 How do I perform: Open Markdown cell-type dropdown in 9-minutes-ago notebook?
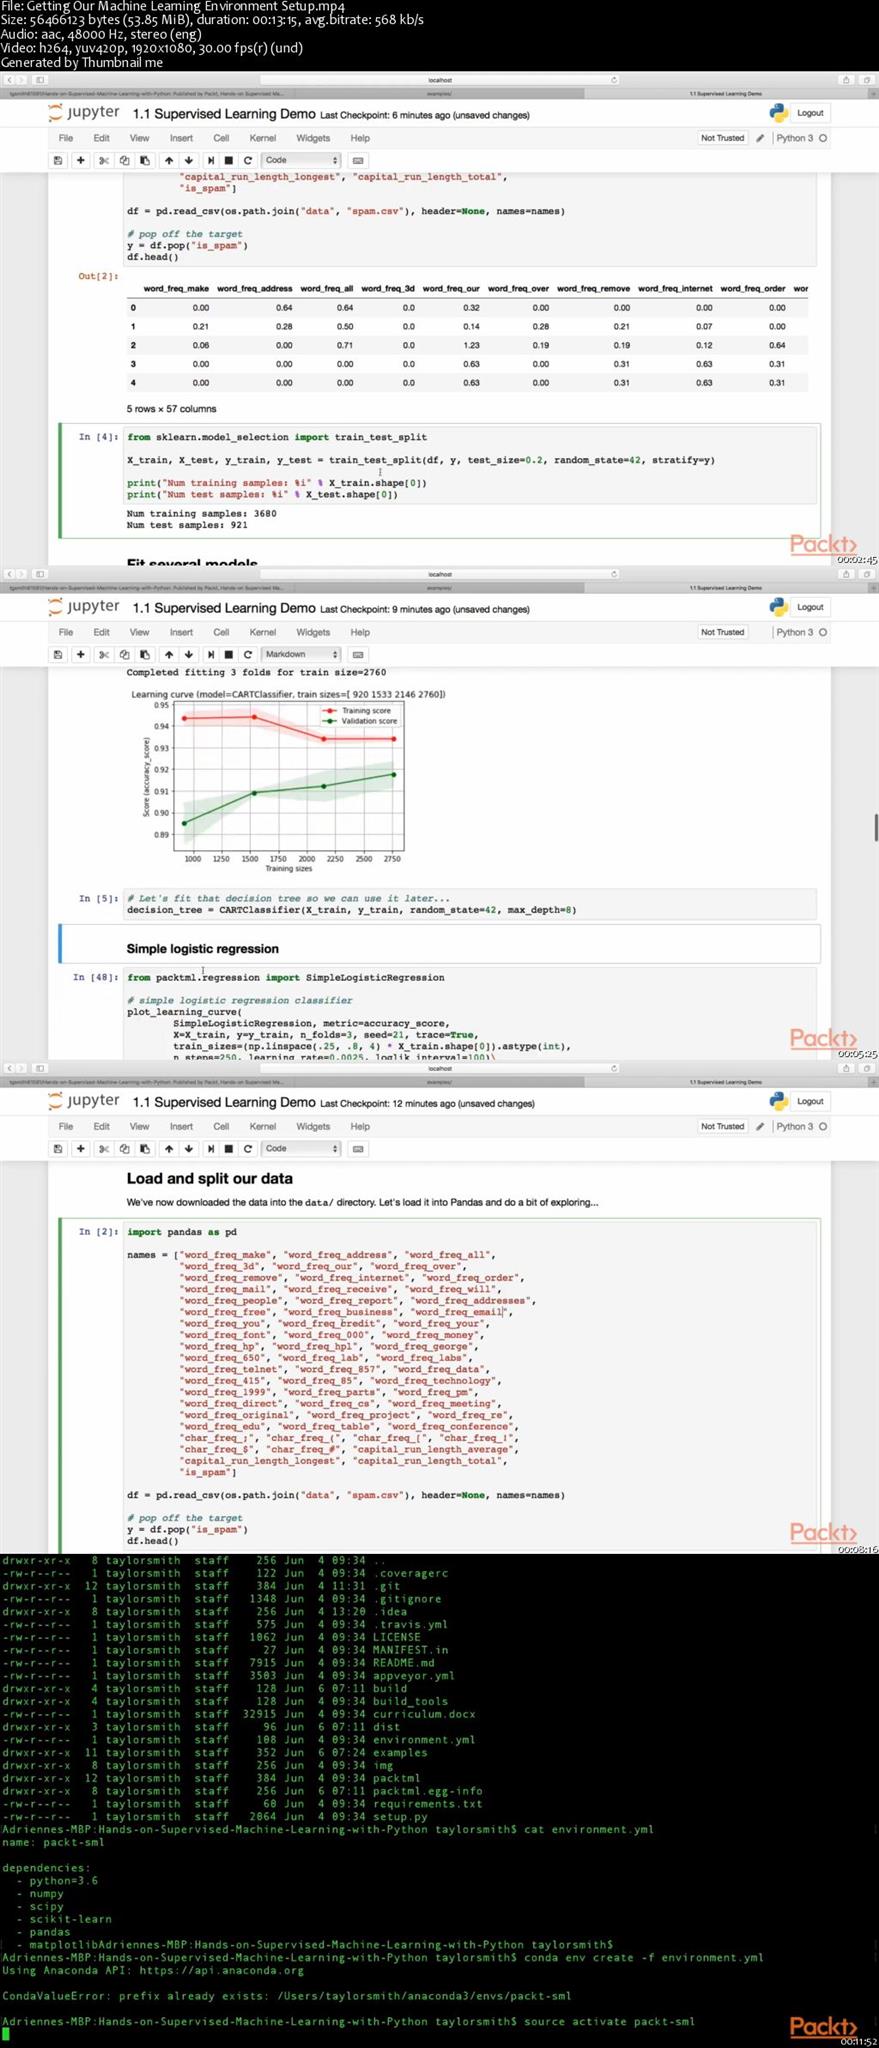(301, 654)
